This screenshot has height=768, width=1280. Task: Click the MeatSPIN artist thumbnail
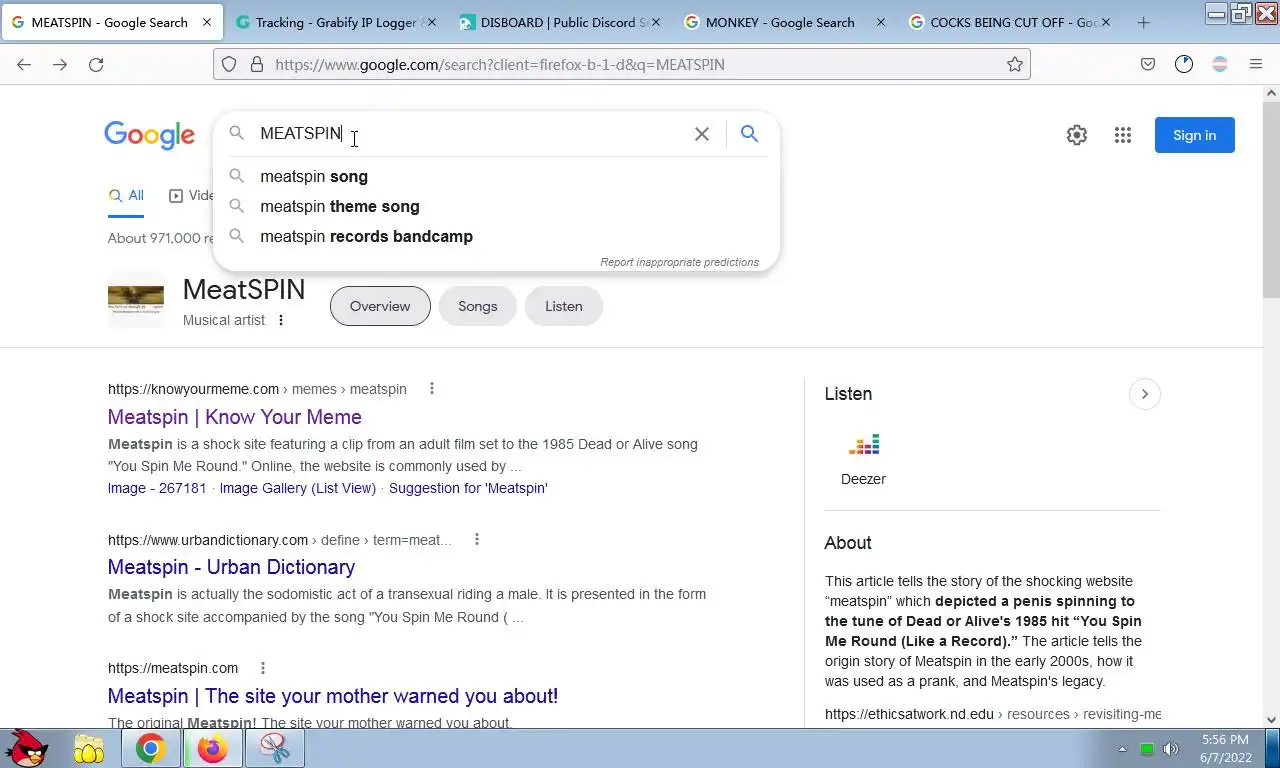[x=136, y=300]
